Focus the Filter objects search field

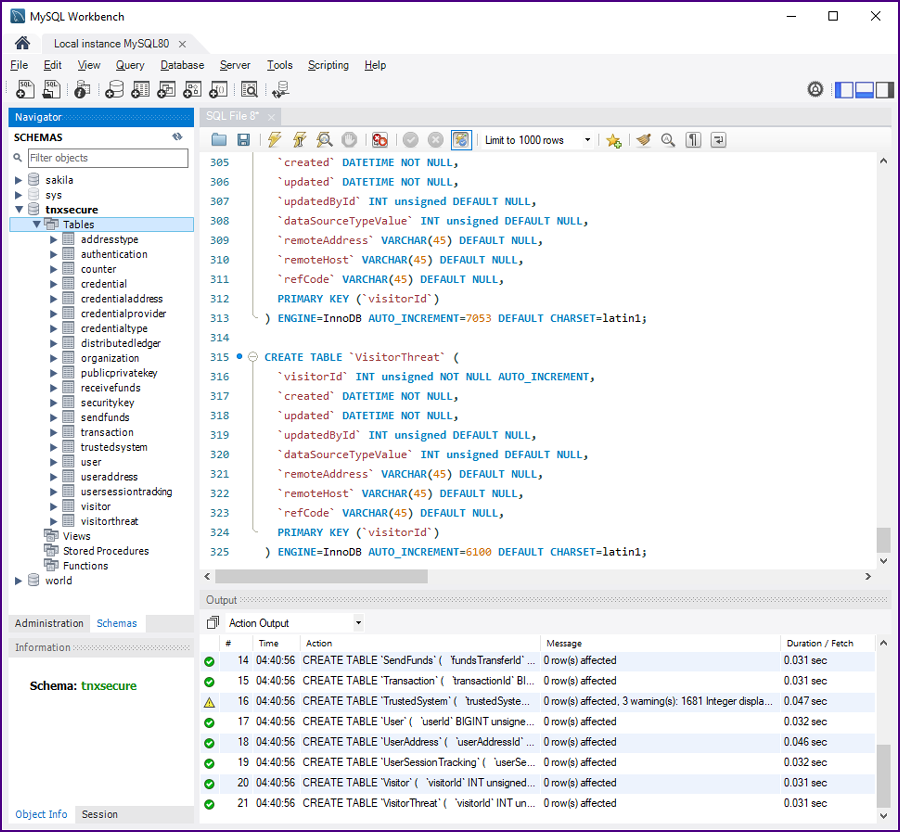(x=108, y=158)
